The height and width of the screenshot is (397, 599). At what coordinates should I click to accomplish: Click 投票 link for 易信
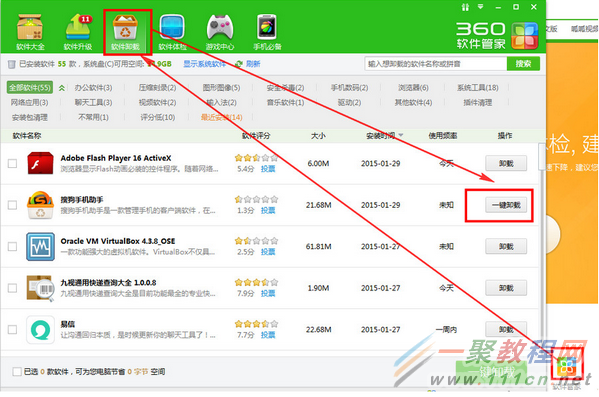(x=268, y=335)
